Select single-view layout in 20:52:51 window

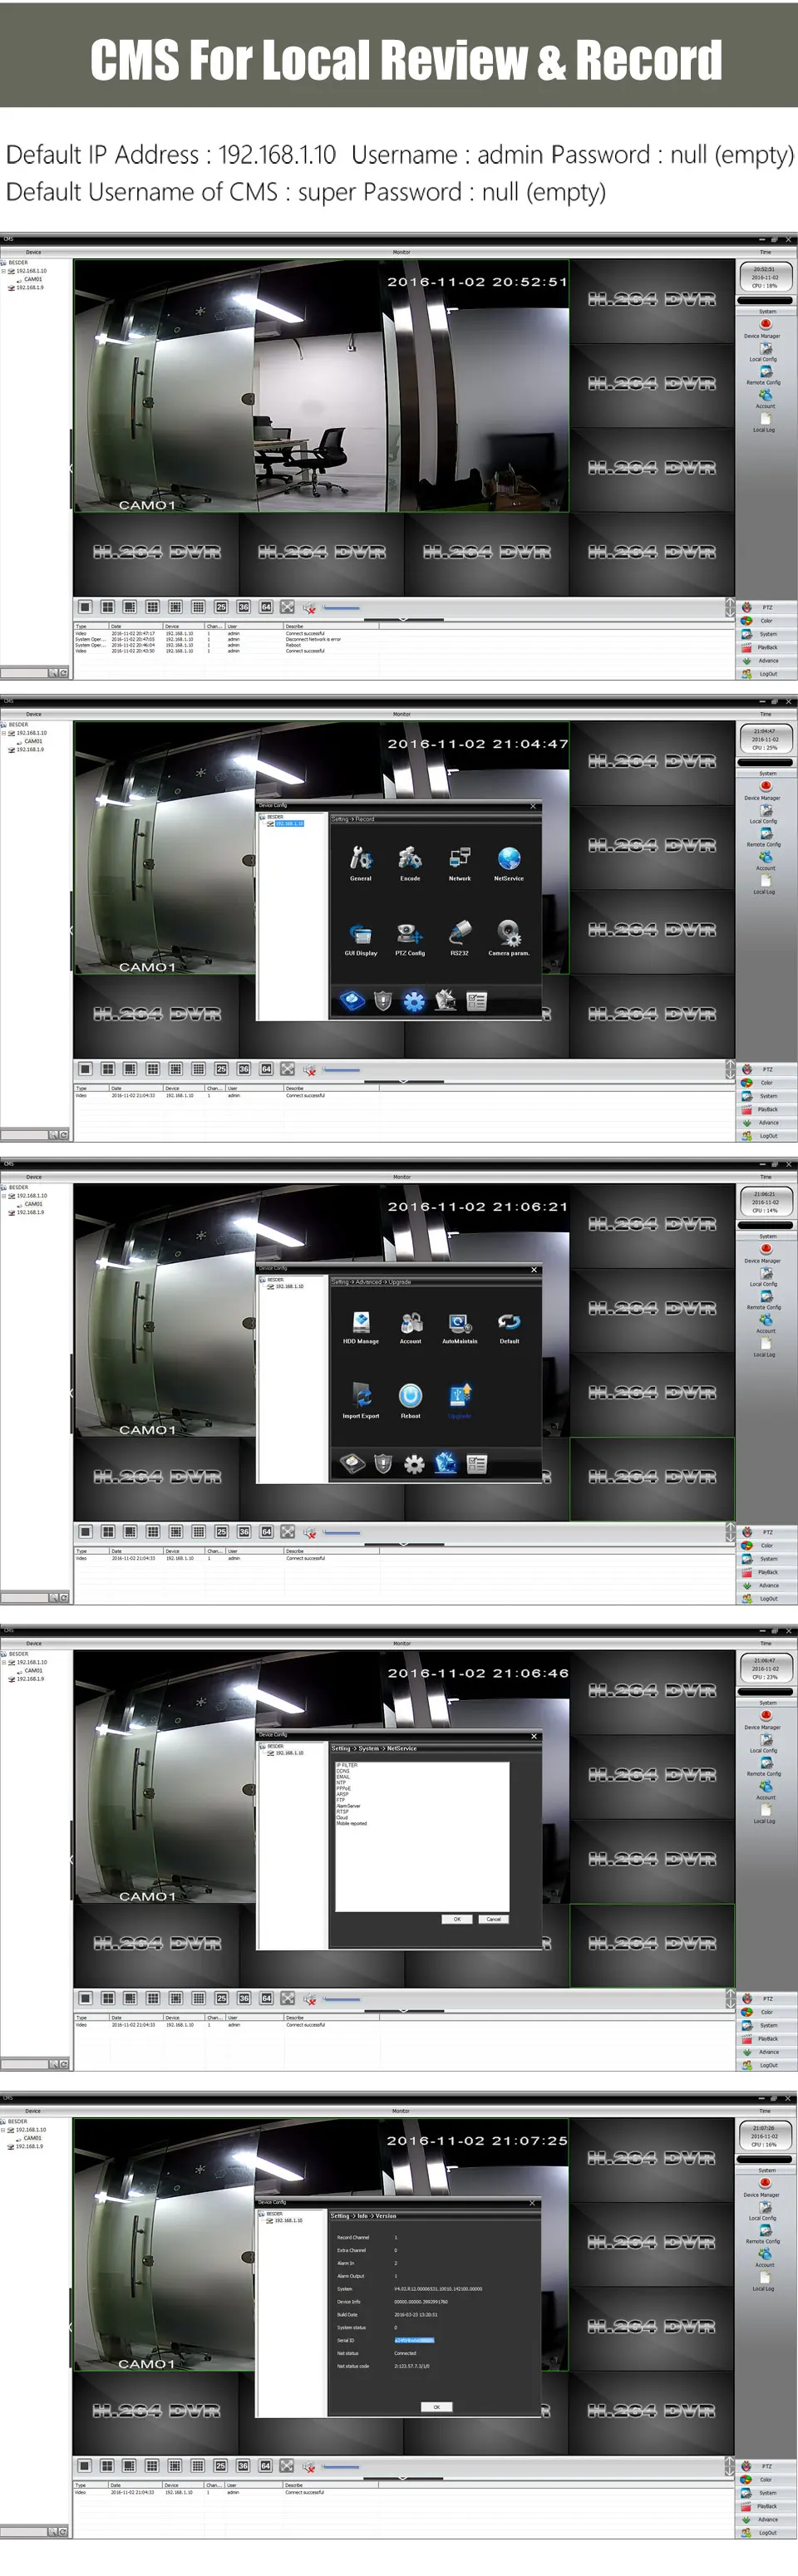point(85,607)
